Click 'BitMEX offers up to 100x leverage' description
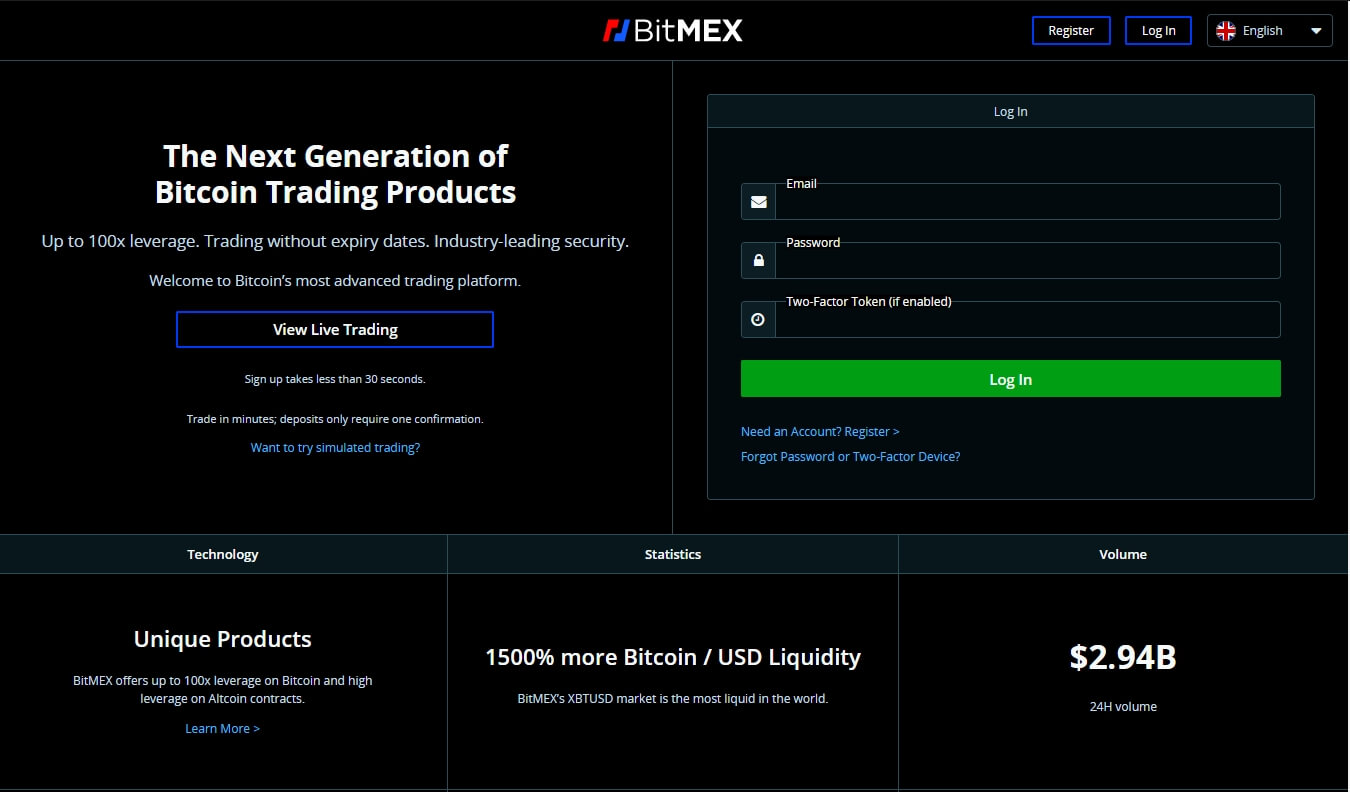Image resolution: width=1350 pixels, height=792 pixels. (223, 689)
